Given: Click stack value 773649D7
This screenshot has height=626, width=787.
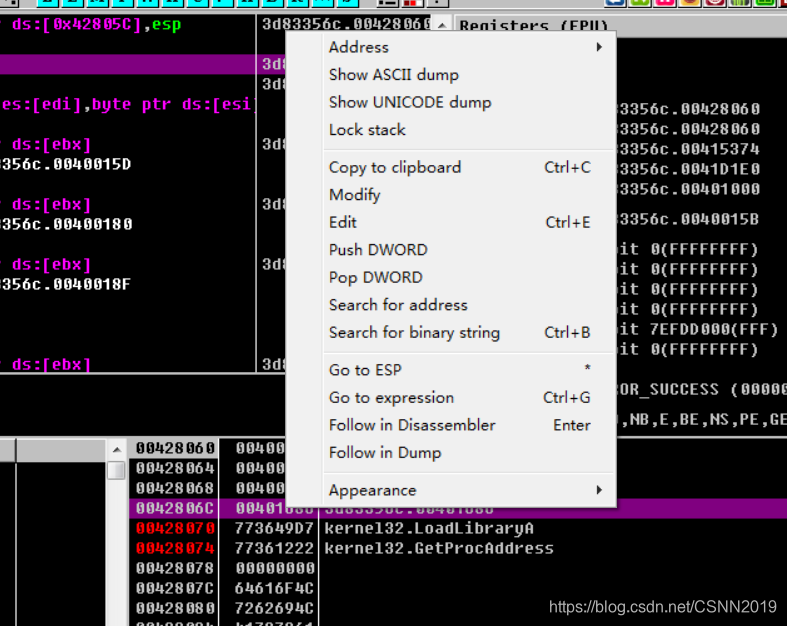Looking at the screenshot, I should click(x=274, y=528).
